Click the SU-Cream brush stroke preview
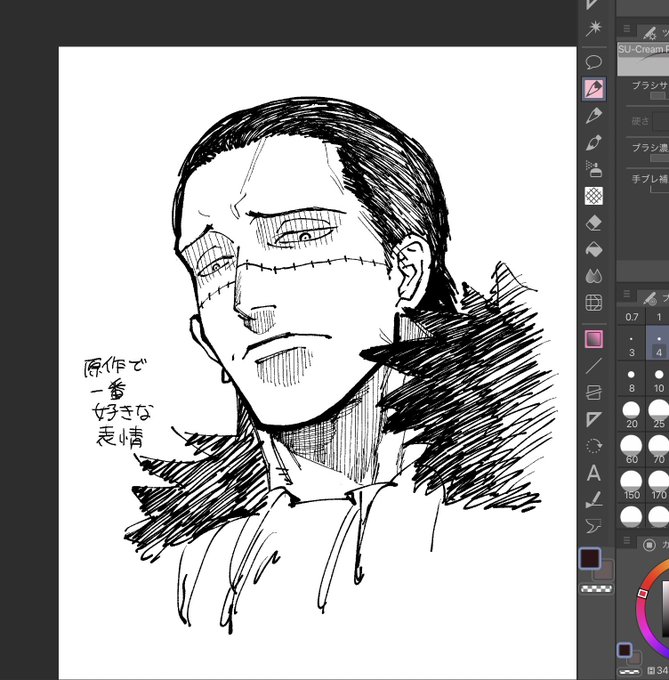The height and width of the screenshot is (680, 669). tap(643, 59)
